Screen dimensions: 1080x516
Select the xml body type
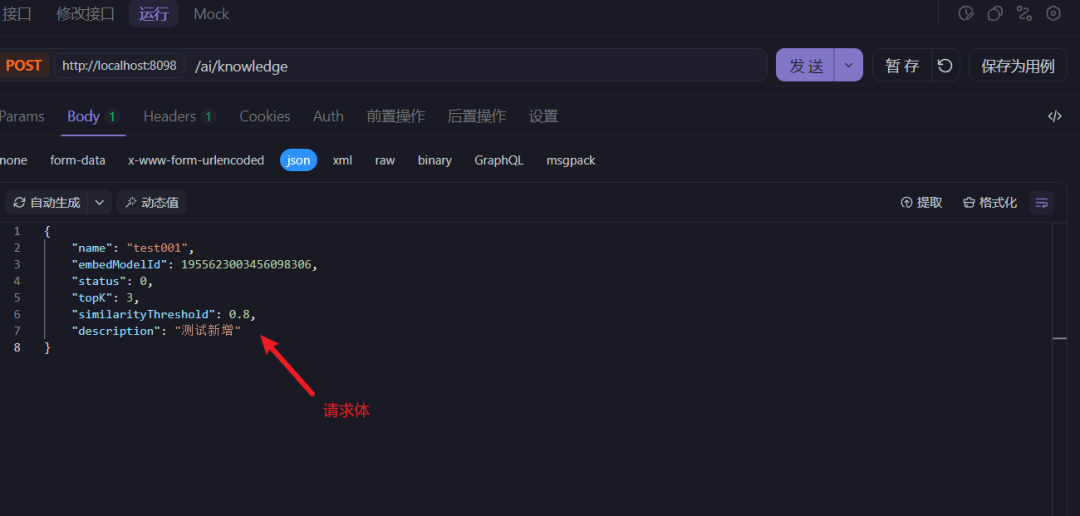342,161
